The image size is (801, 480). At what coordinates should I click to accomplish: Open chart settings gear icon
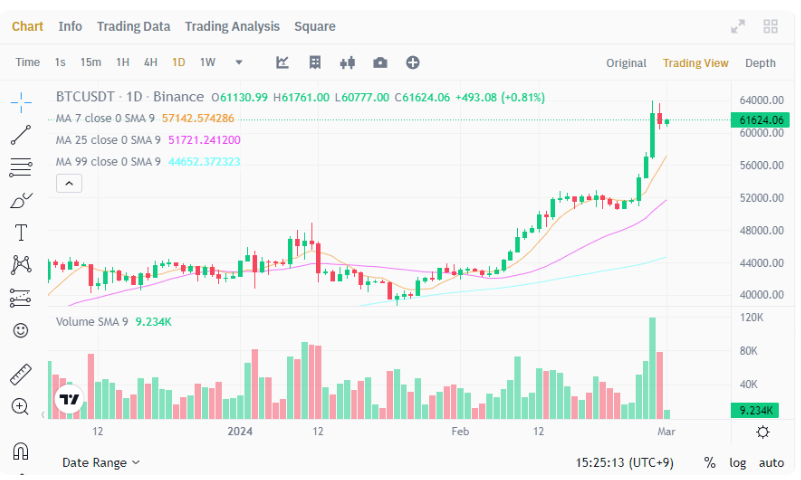point(762,432)
